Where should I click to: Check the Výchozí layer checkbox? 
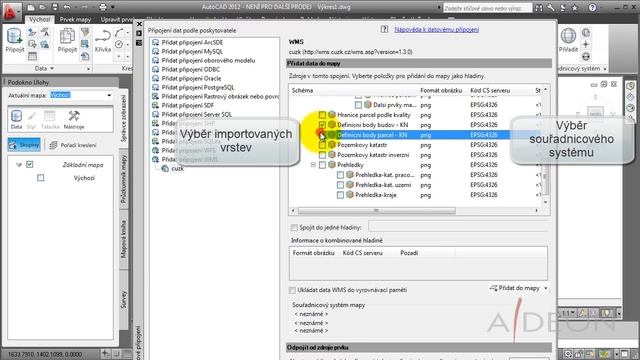pyautogui.click(x=40, y=178)
